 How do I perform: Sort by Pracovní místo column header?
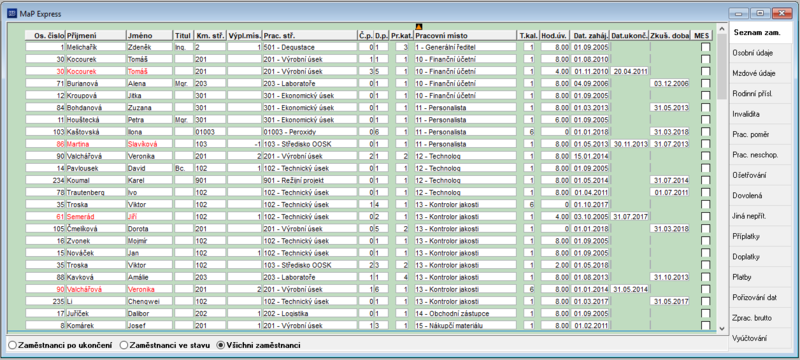point(465,36)
